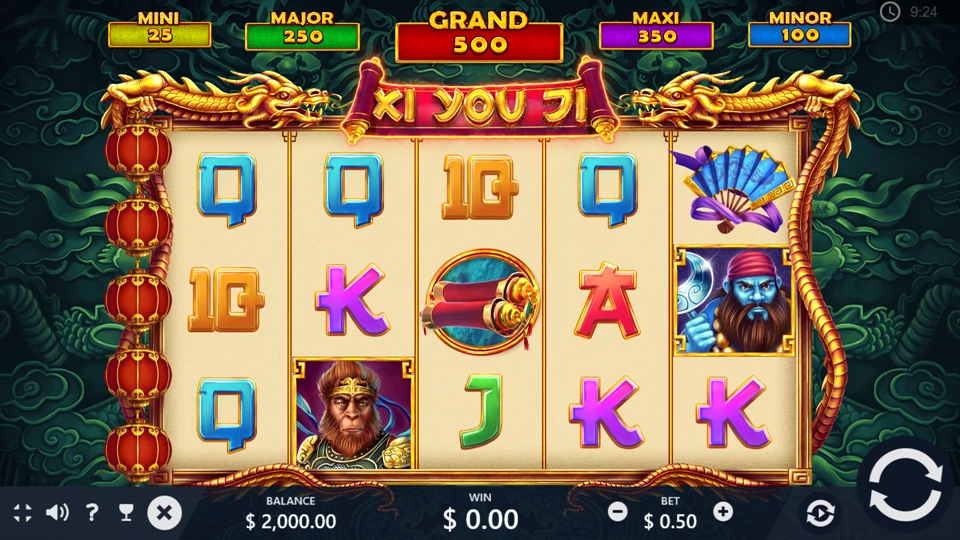Click the GRAND 500 jackpot panel
960x540 pixels.
pyautogui.click(x=479, y=37)
